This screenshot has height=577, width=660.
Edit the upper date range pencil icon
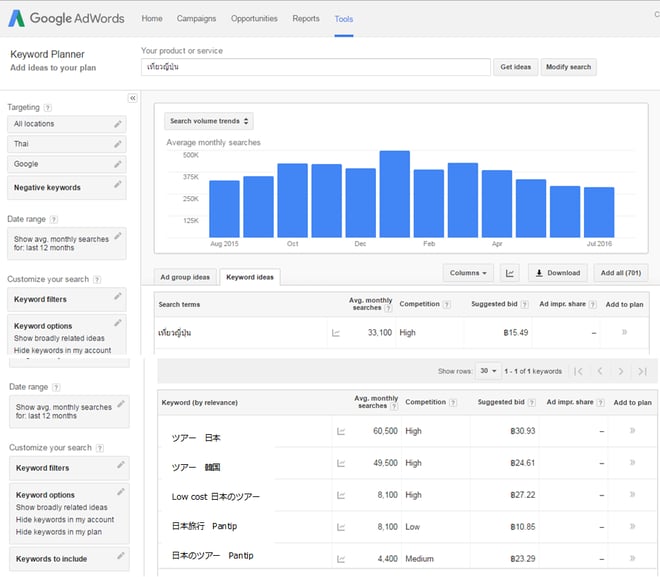(118, 236)
